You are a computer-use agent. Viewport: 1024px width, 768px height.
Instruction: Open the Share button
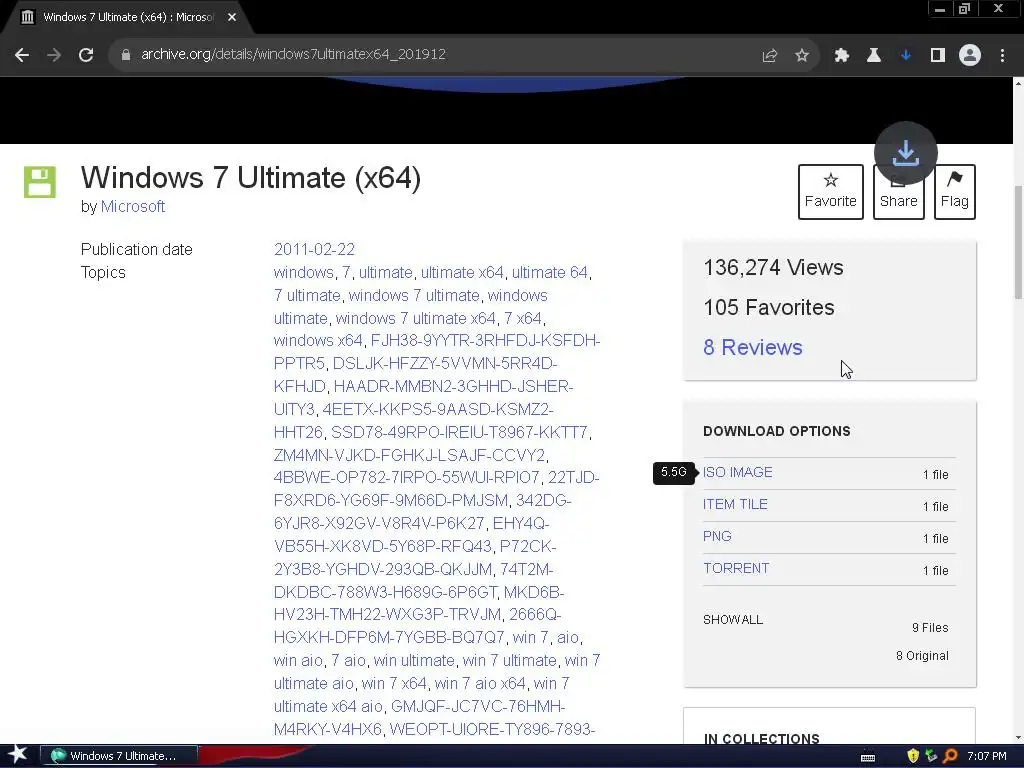point(899,200)
